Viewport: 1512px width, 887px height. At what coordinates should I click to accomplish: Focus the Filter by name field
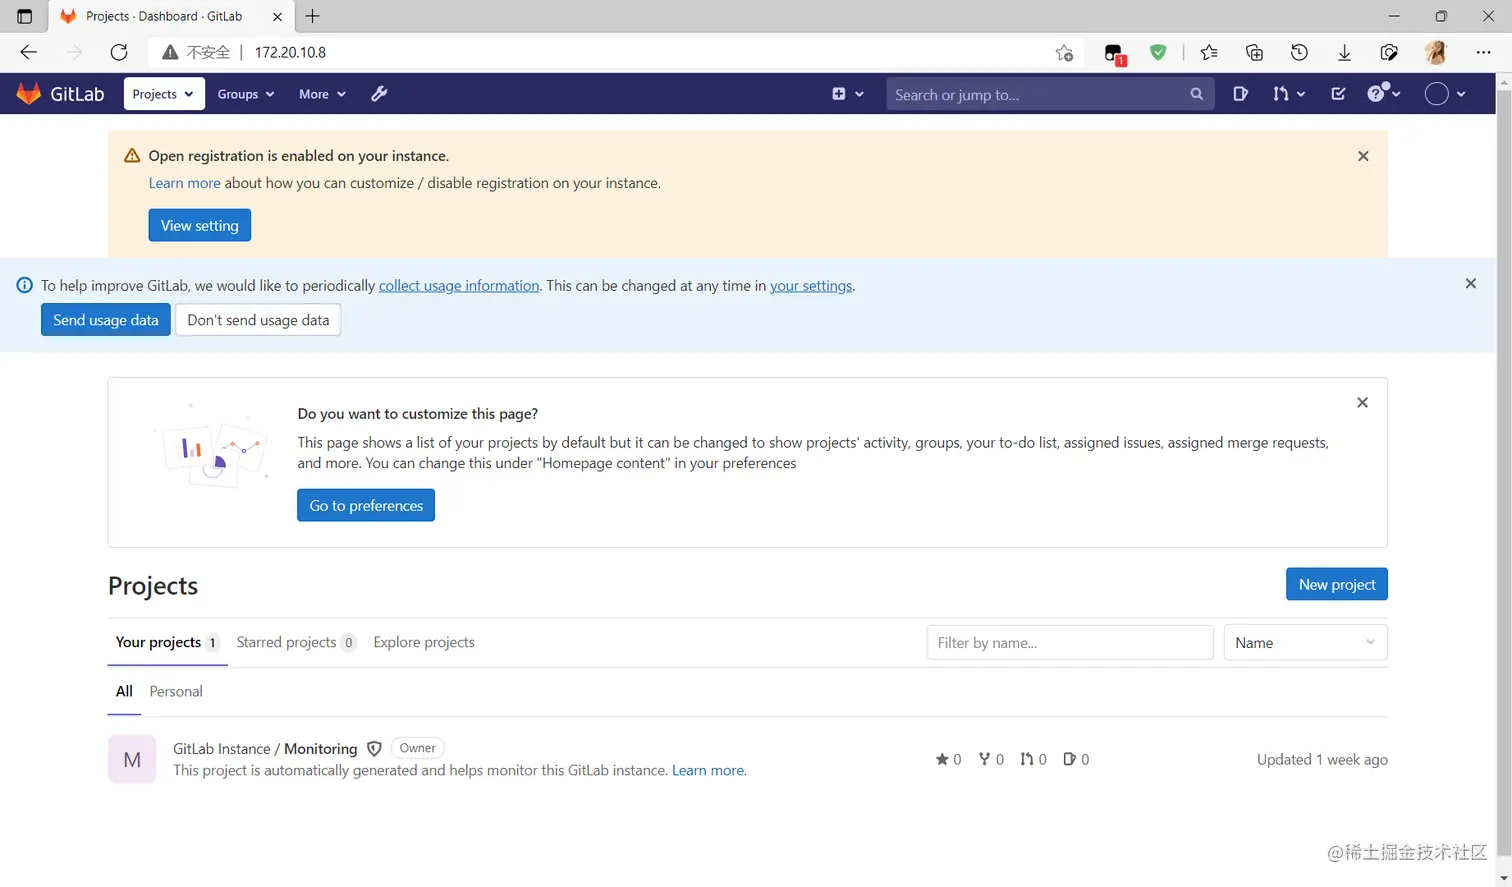click(x=1070, y=642)
